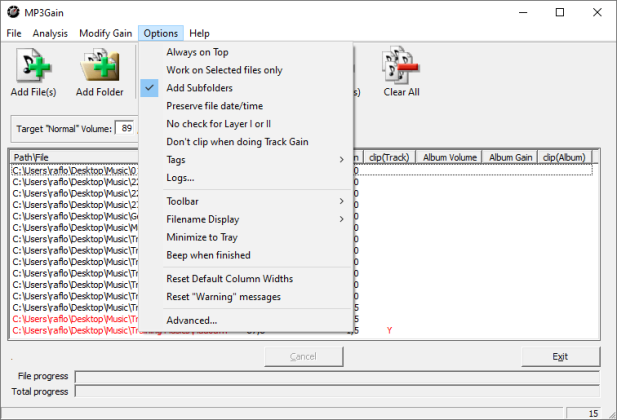The width and height of the screenshot is (617, 420).
Task: Click the Add Folder toolbar icon
Action: point(100,66)
